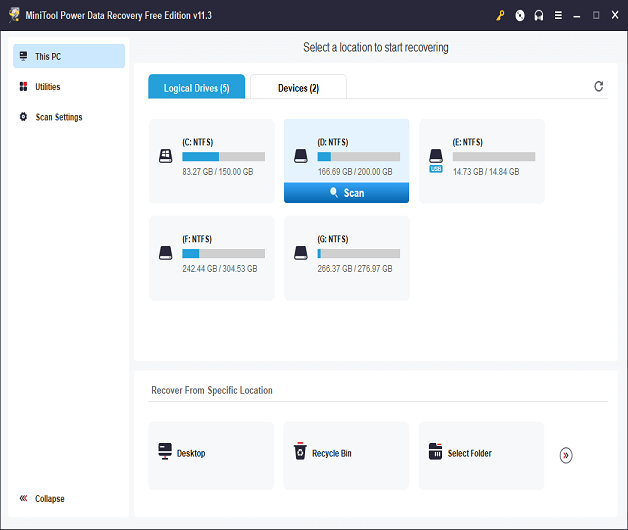628x530 pixels.
Task: Click the (F: NTFS) label
Action: pyautogui.click(x=197, y=239)
